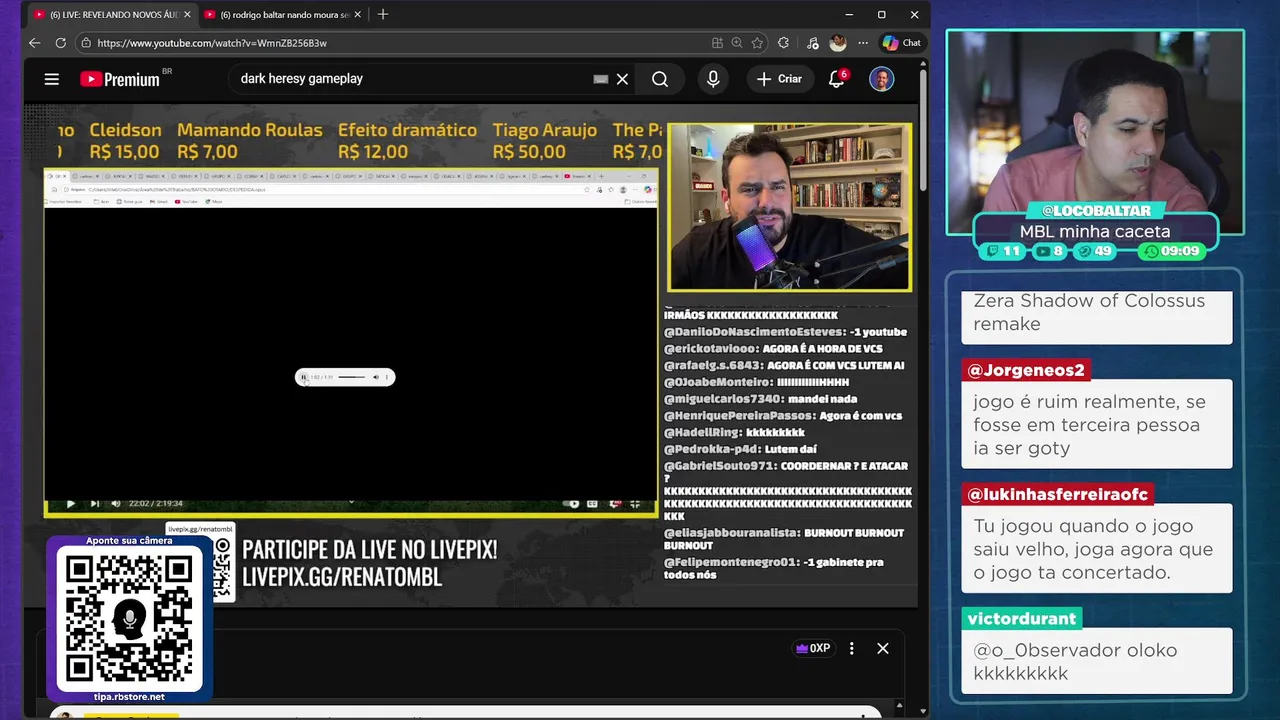The image size is (1280, 720).
Task: Open the on-screen keyboard icon in search box
Action: [x=601, y=79]
